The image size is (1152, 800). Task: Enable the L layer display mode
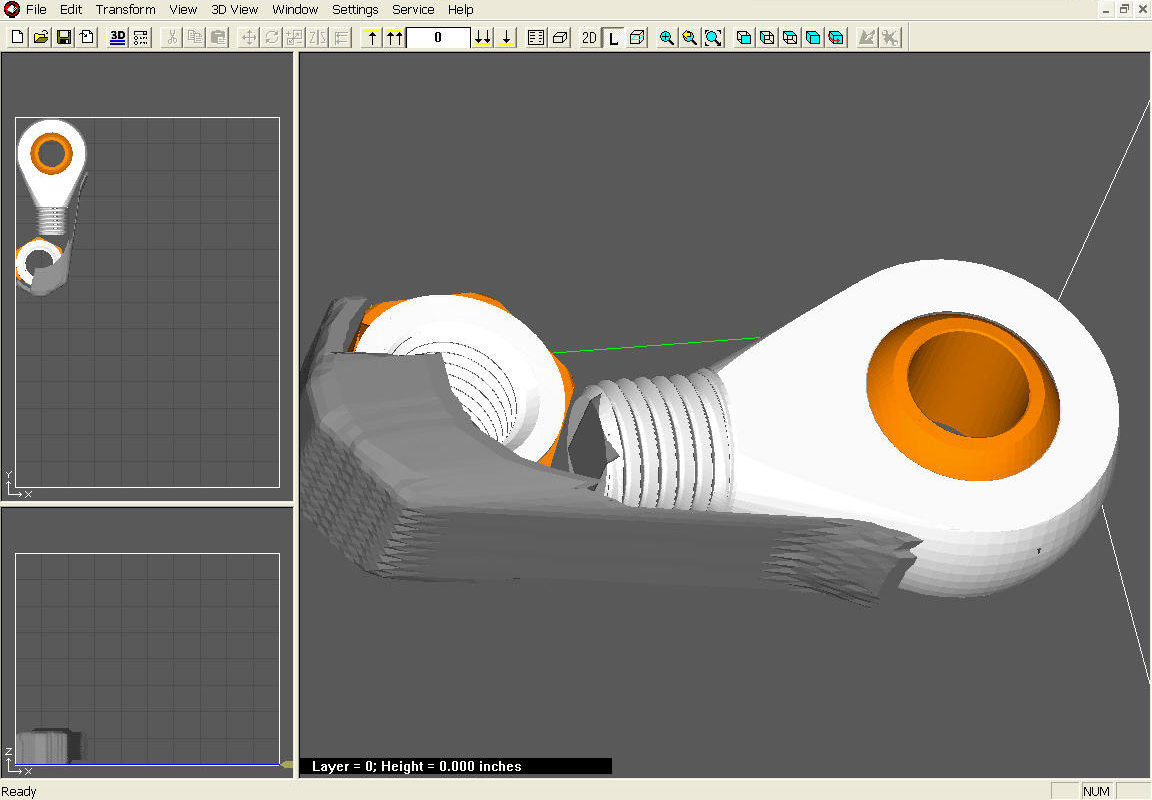[x=613, y=37]
